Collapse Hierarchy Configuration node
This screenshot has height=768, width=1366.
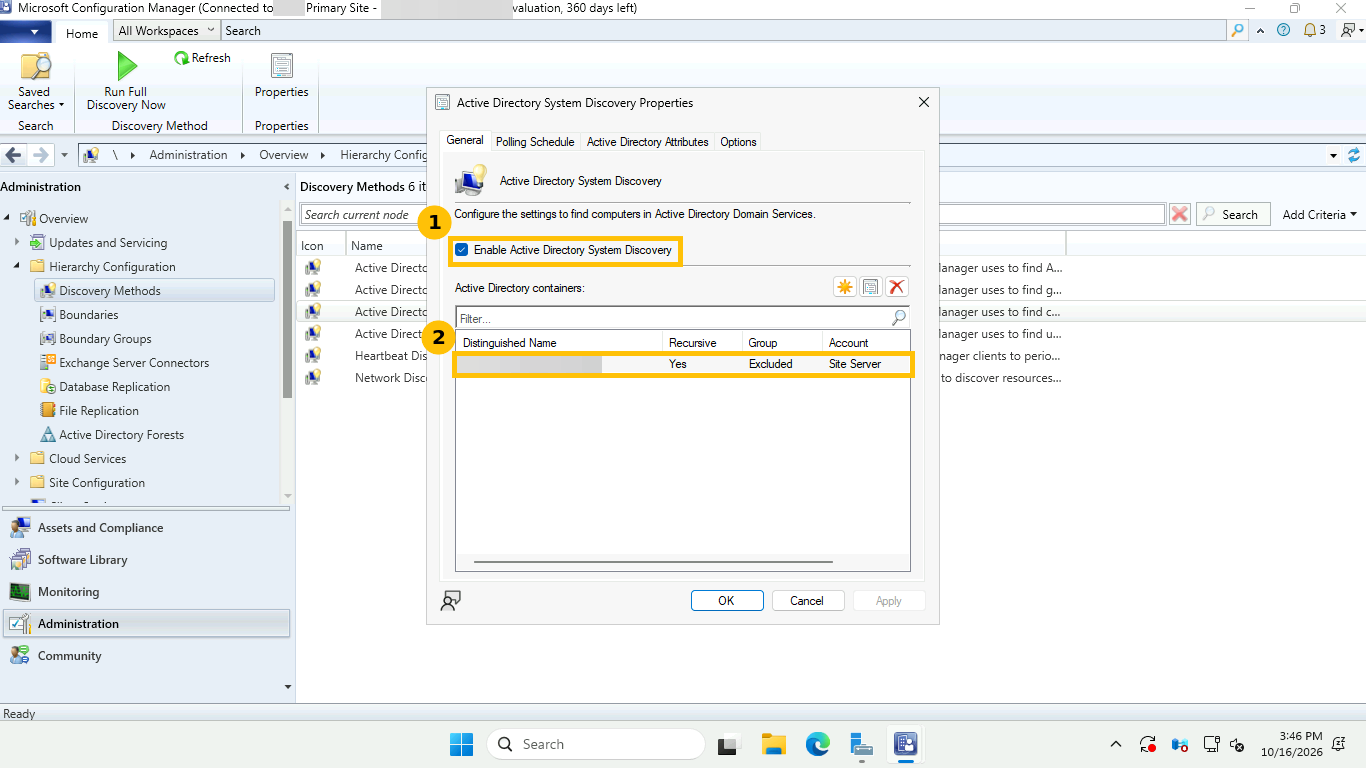click(x=17, y=267)
